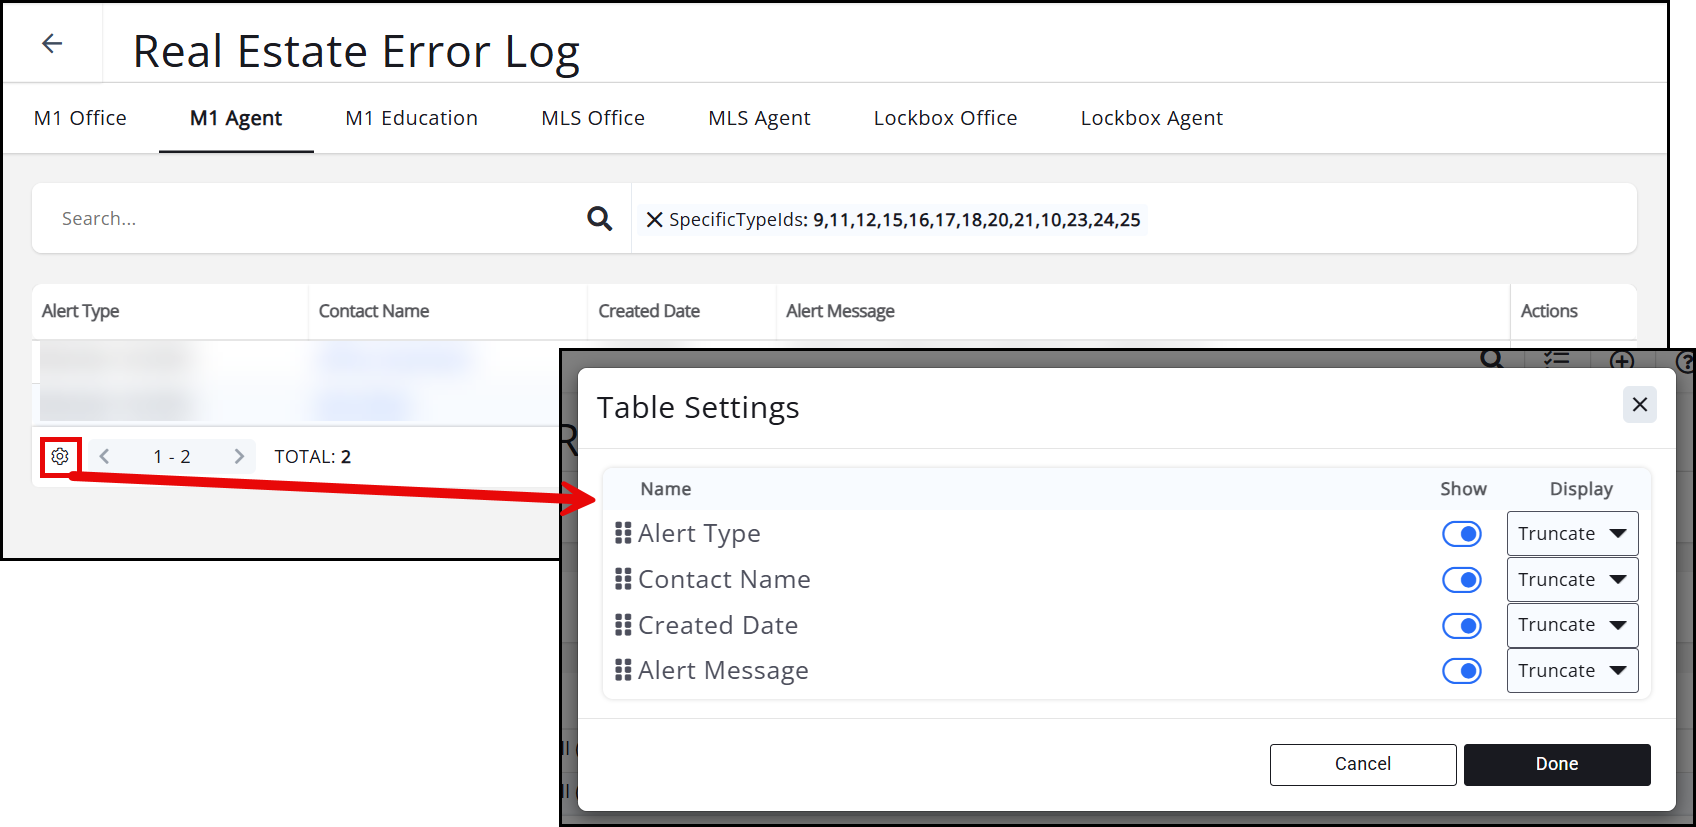Click the Cancel button
1696x827 pixels.
(1363, 764)
